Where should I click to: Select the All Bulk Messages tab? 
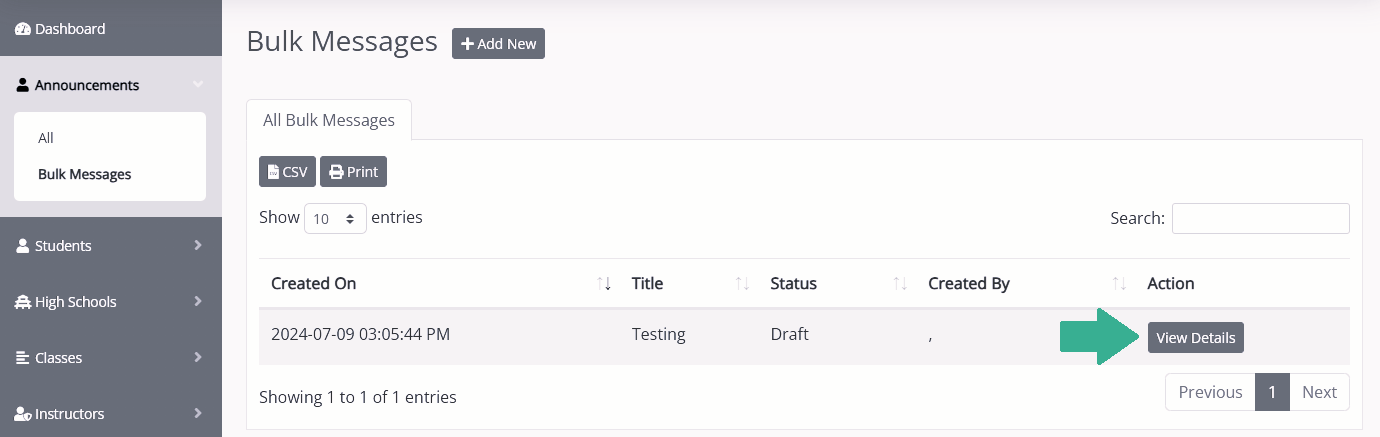[329, 120]
